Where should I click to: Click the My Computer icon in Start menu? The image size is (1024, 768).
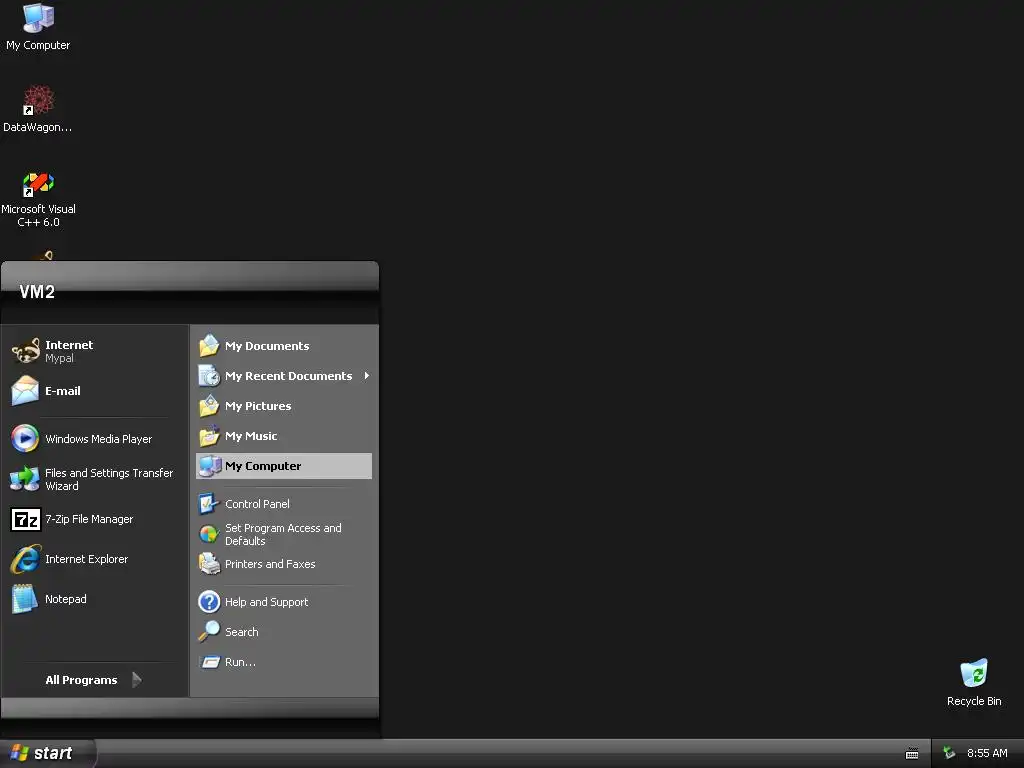[x=209, y=466]
